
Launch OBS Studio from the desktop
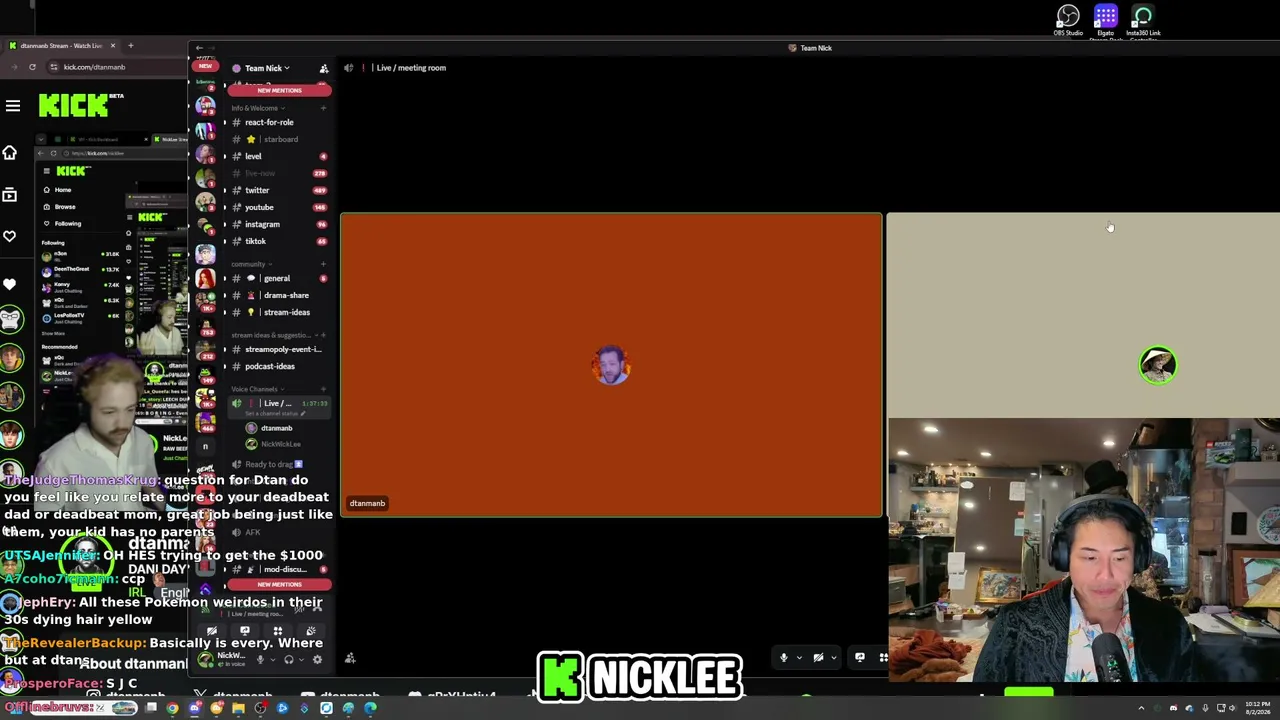(x=1068, y=20)
